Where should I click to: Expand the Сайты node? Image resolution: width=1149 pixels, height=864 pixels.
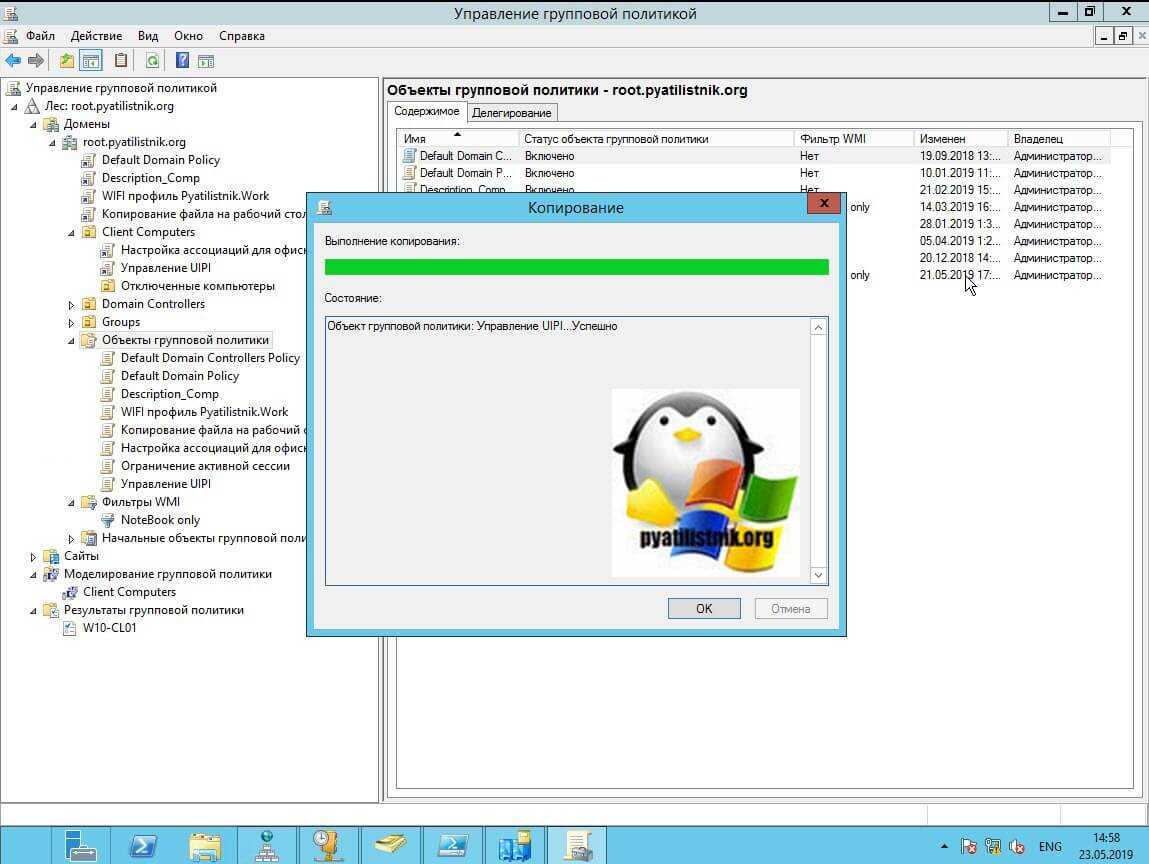coord(33,556)
